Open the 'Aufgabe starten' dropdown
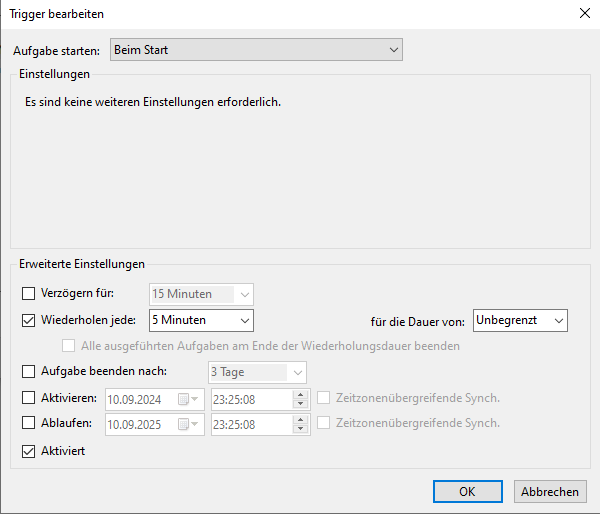This screenshot has width=600, height=514. click(x=256, y=50)
